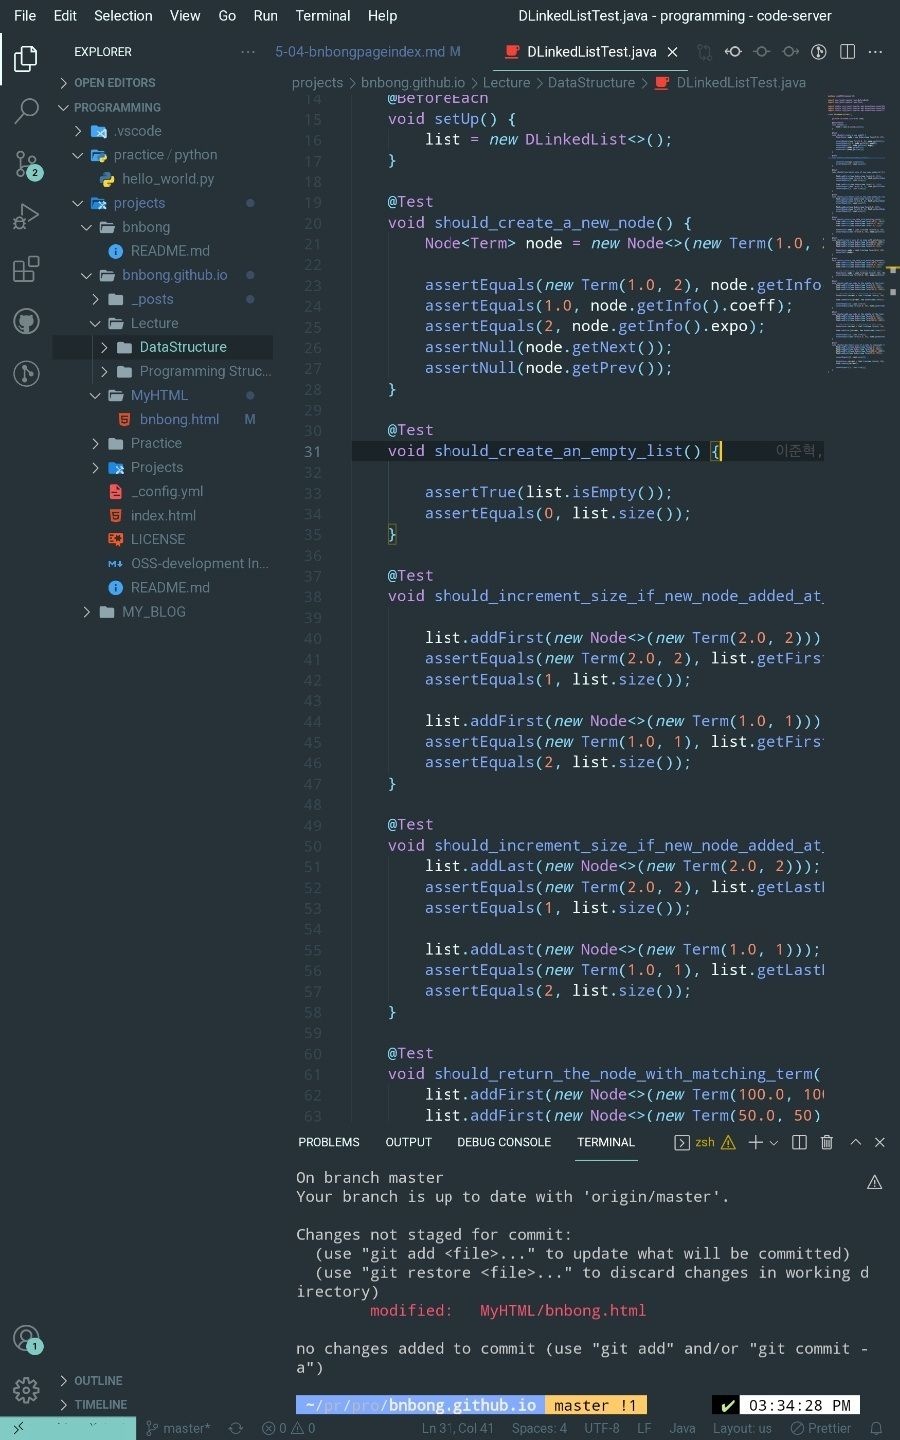This screenshot has width=900, height=1440.
Task: Expand the _posts folder
Action: click(163, 299)
